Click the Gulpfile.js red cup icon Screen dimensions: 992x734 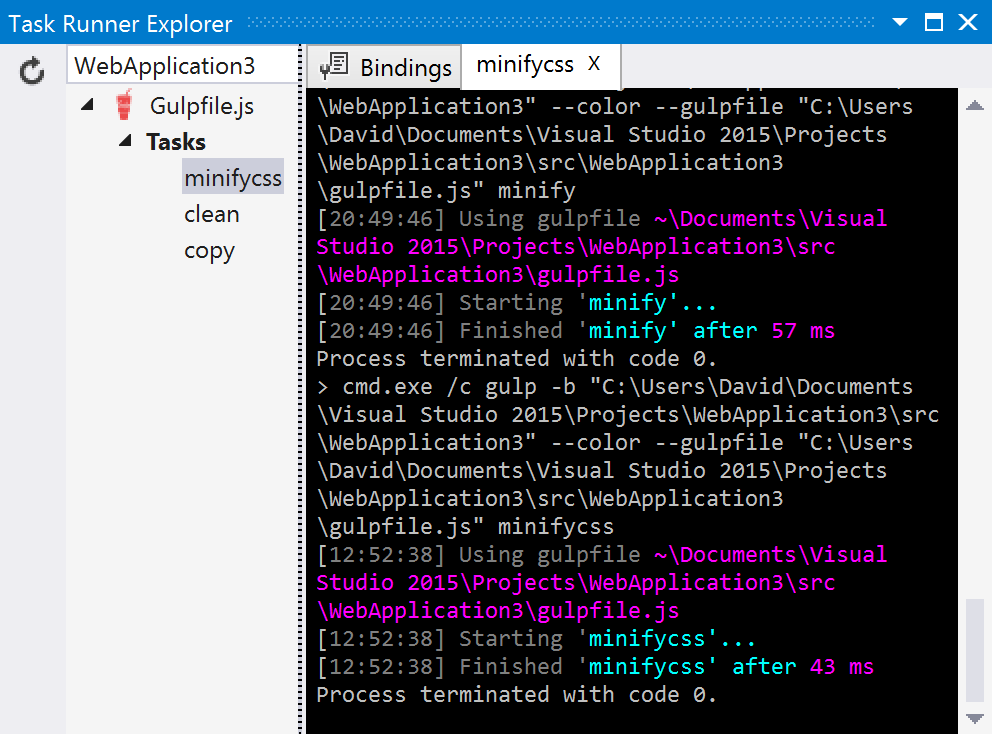pyautogui.click(x=124, y=105)
